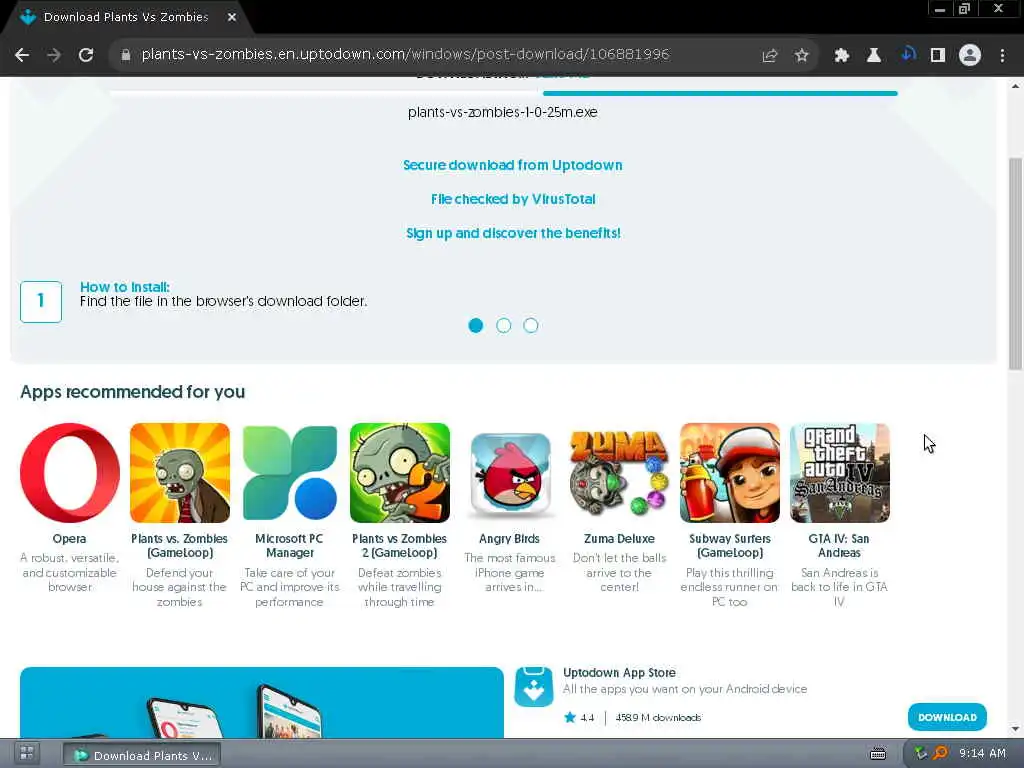Reload the Uptodown page
The width and height of the screenshot is (1024, 768).
86,55
